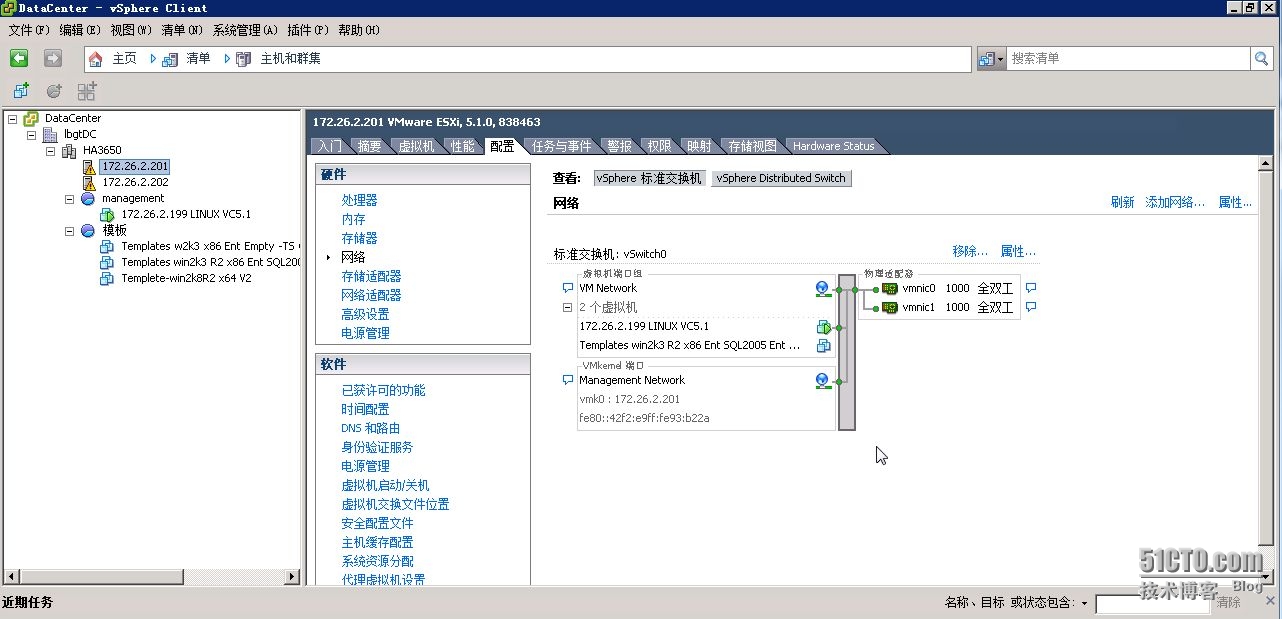Select the DataCenter root icon in tree

(31, 118)
